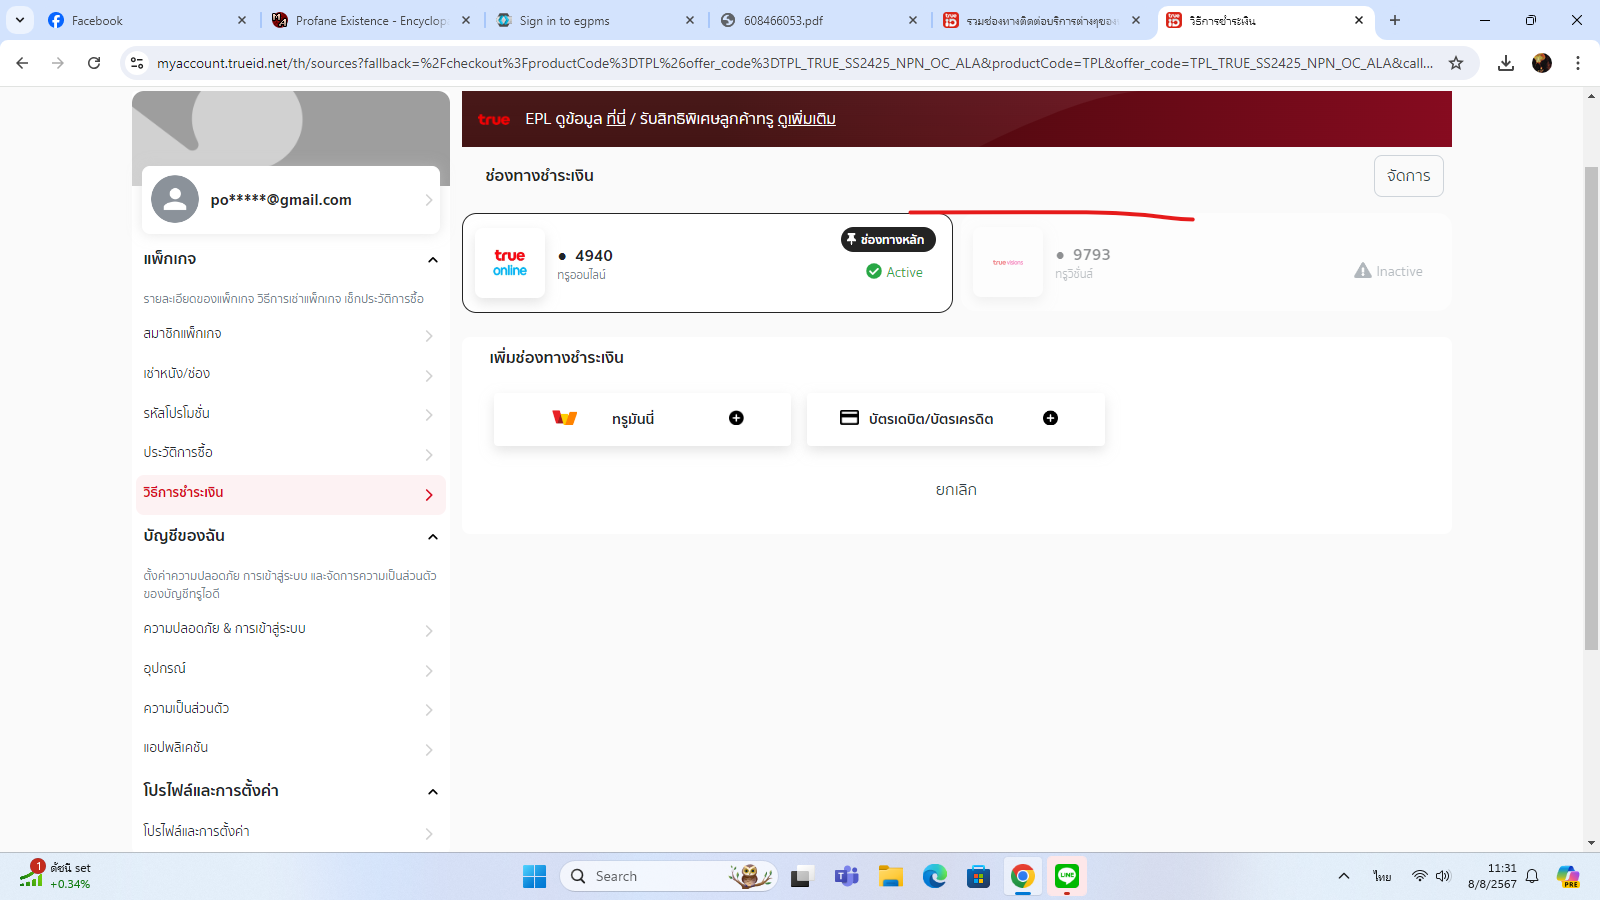This screenshot has height=900, width=1600.
Task: Open LINE app from taskbar
Action: coord(1067,876)
